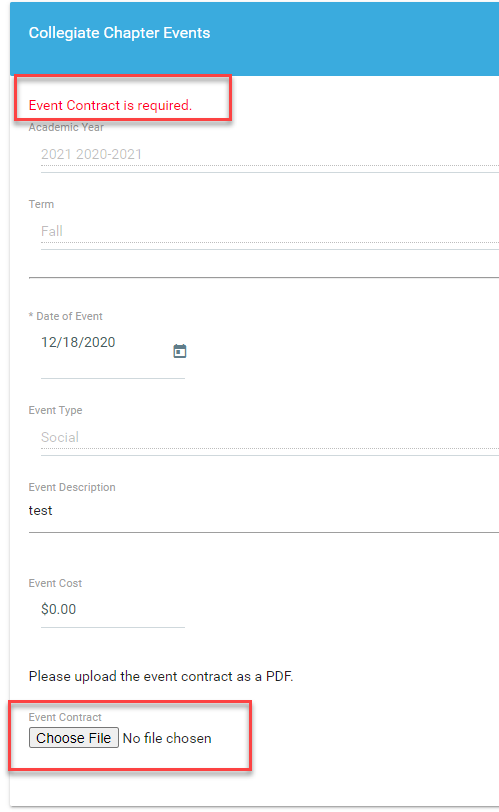Viewport: 499px width, 812px height.
Task: Select the Event Cost field showing $0.00
Action: click(113, 609)
